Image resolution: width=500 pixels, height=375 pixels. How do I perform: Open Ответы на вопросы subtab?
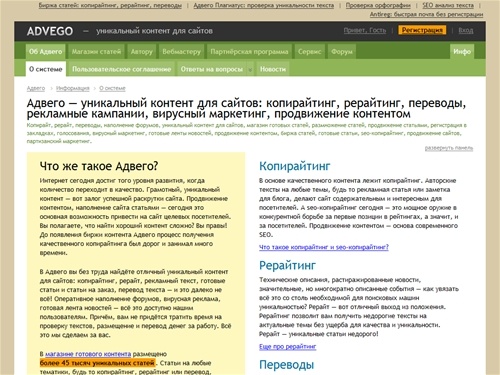[x=212, y=69]
